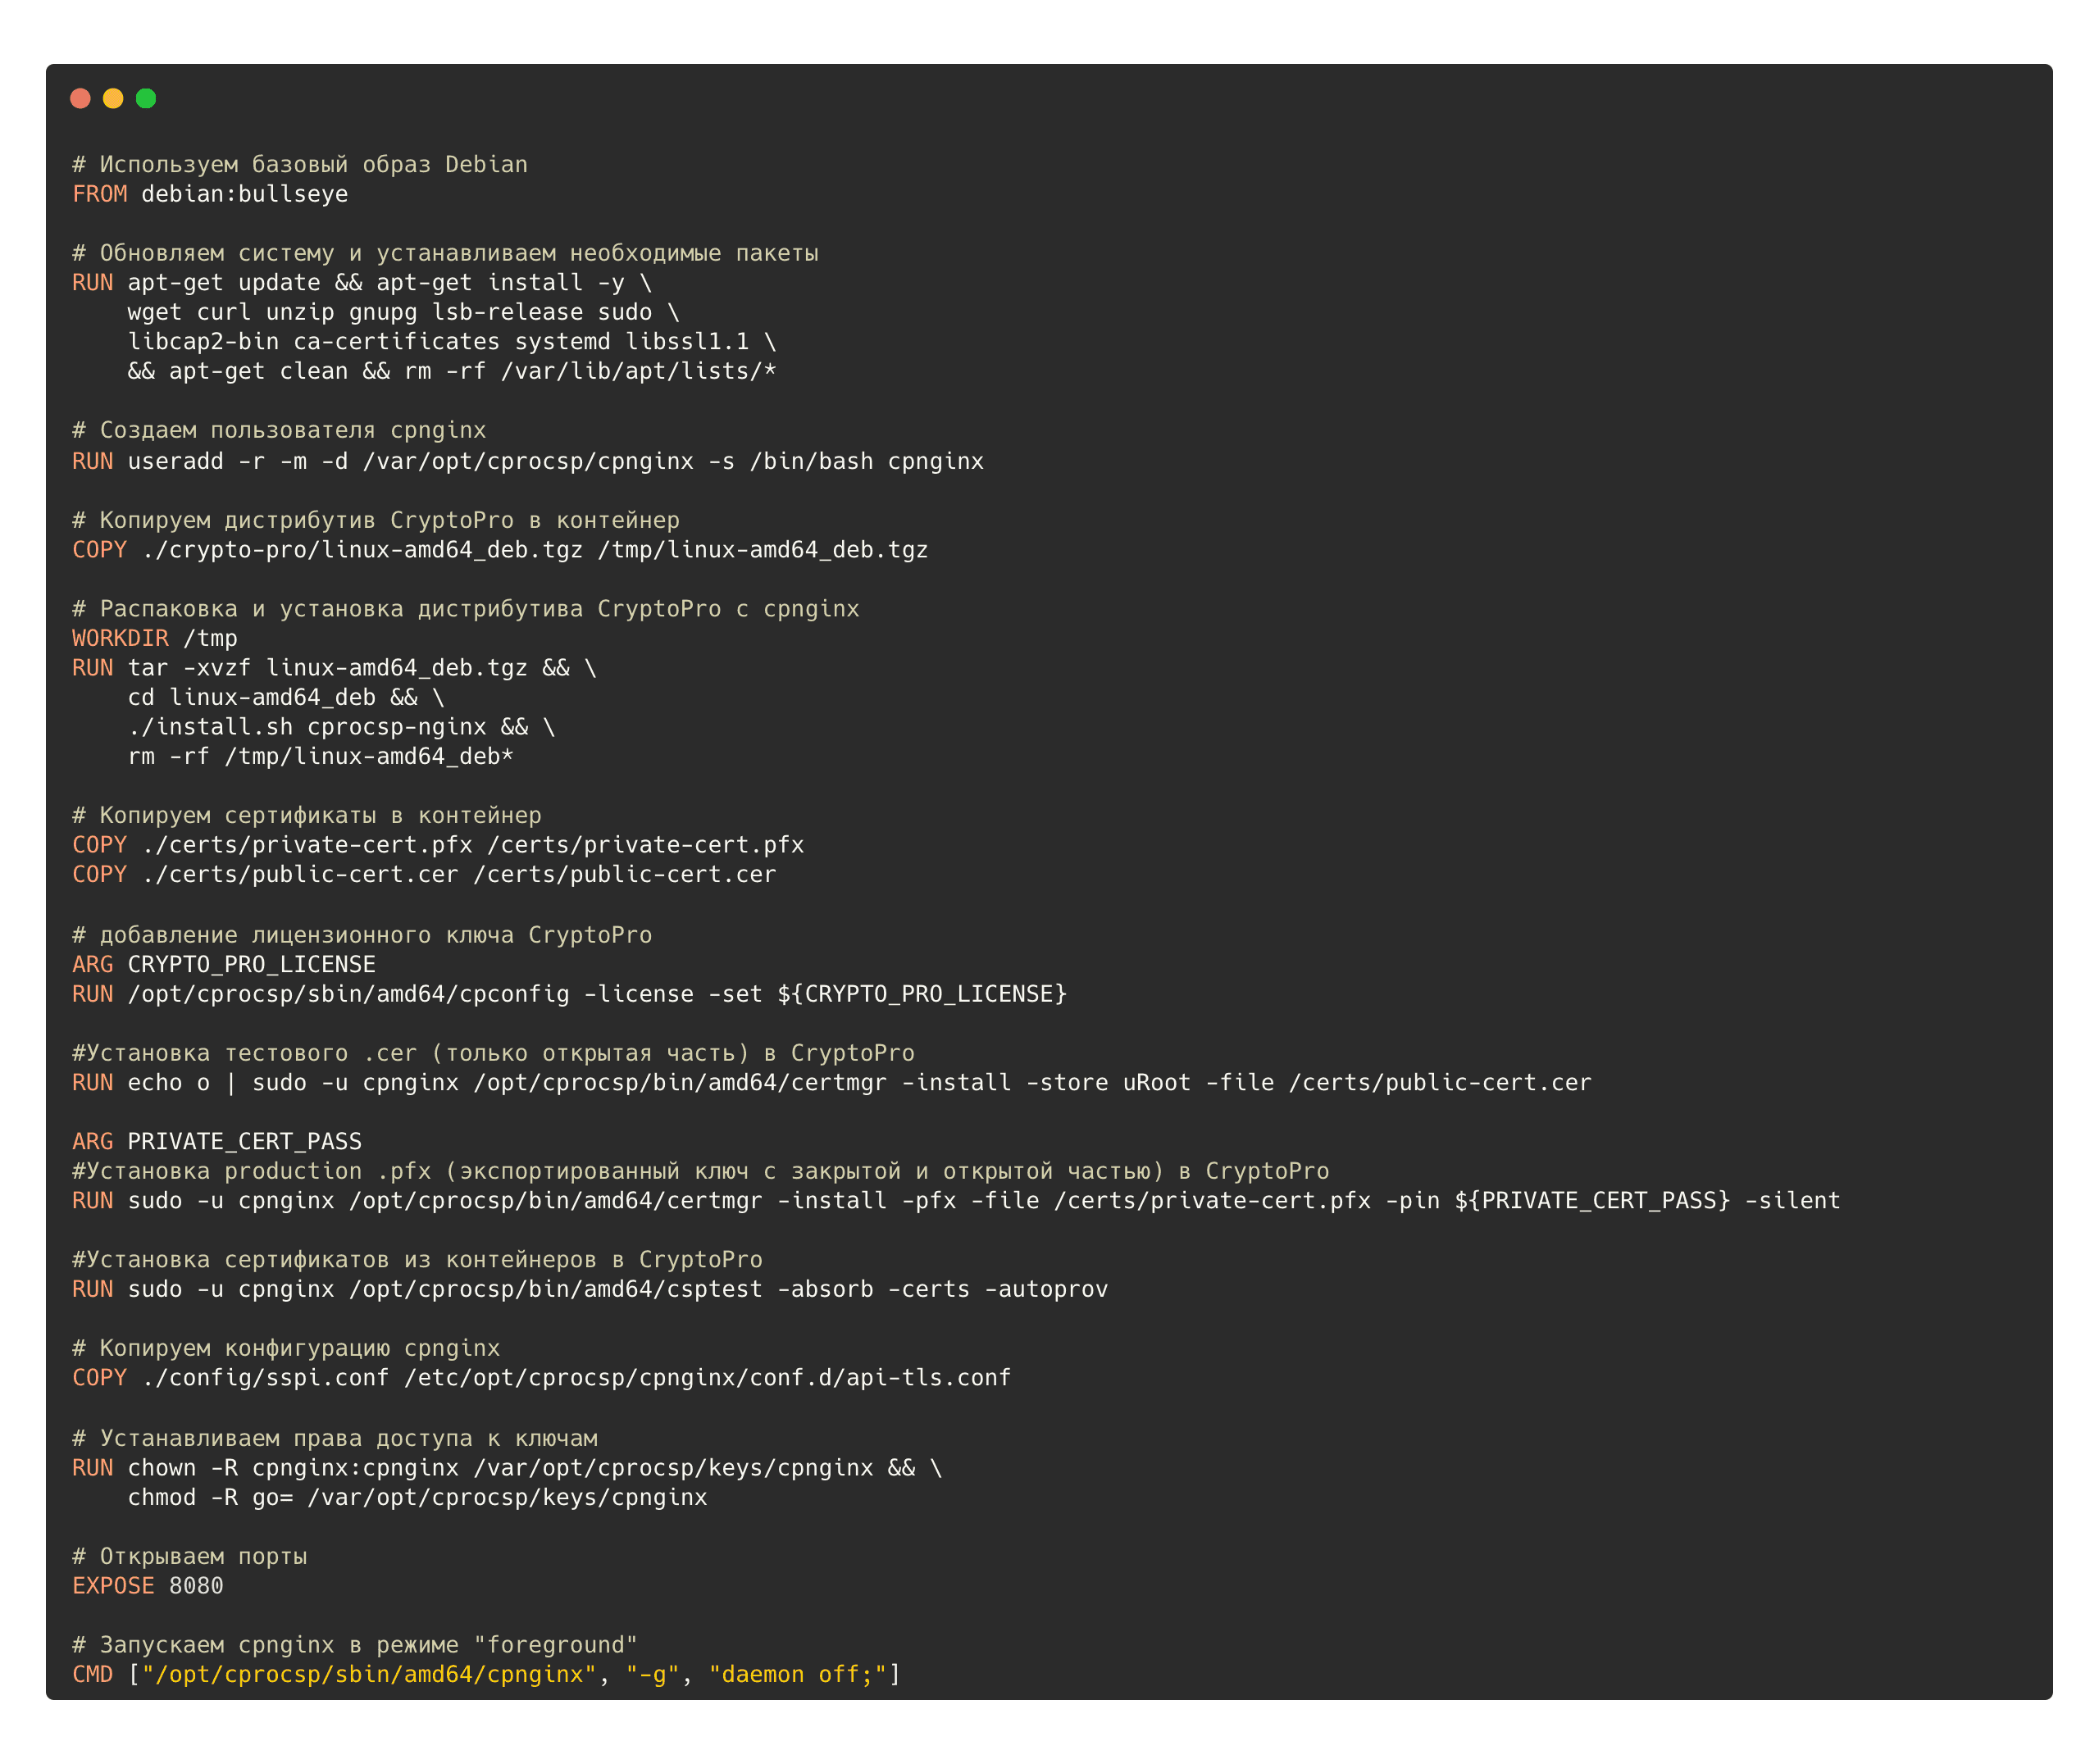Click the debian:bullseye image name
The image size is (2099, 1764).
pyautogui.click(x=244, y=194)
